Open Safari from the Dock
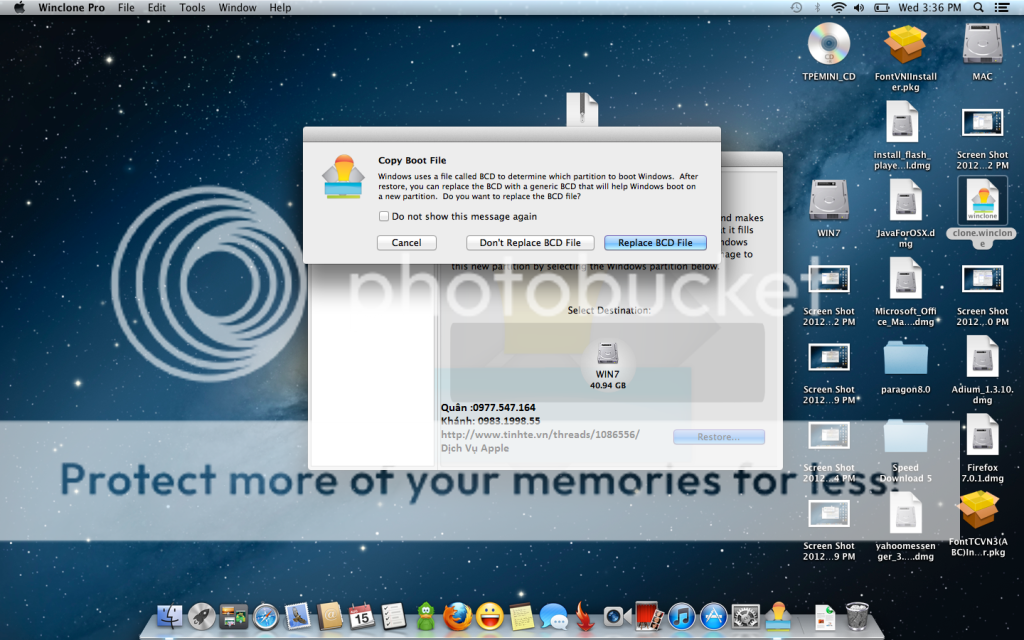This screenshot has width=1024, height=640. (x=265, y=616)
